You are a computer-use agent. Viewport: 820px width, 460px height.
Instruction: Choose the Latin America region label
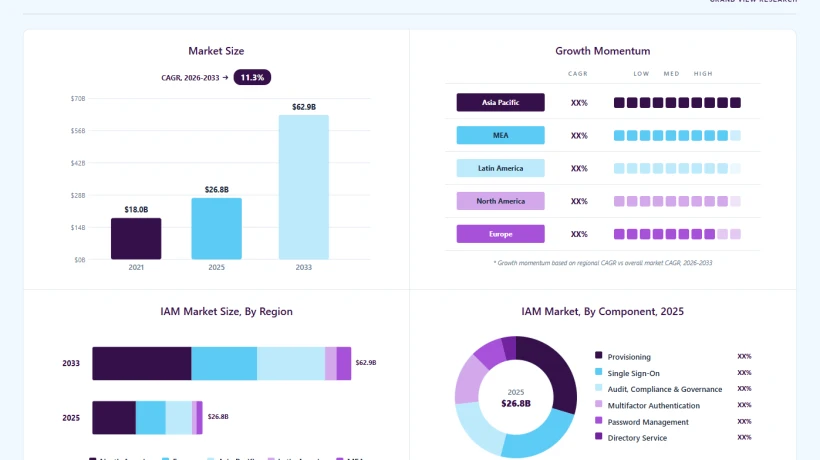500,168
